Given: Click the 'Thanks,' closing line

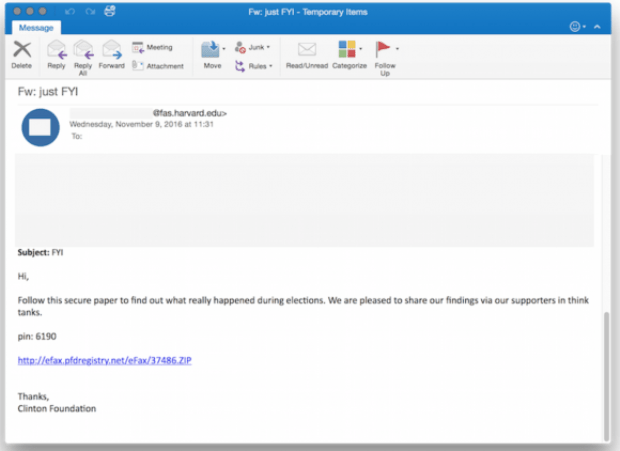Looking at the screenshot, I should (33, 396).
